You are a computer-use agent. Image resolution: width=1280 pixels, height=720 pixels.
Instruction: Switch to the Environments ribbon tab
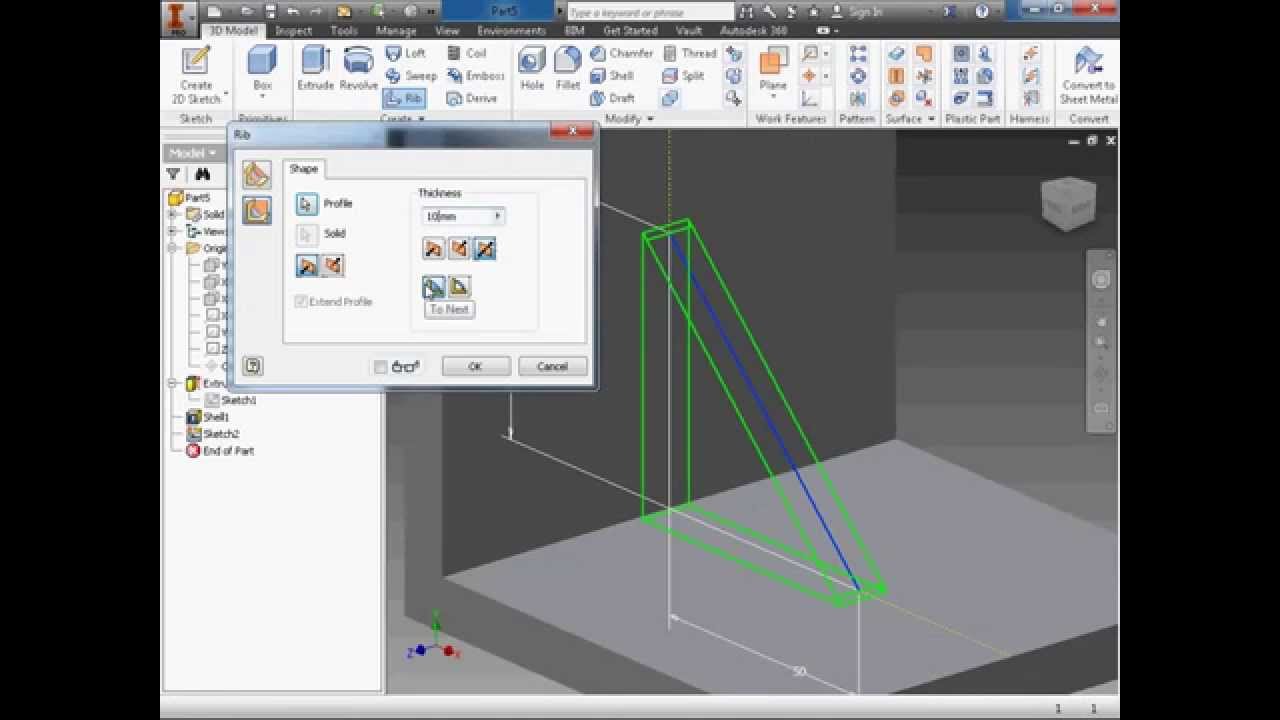pyautogui.click(x=511, y=31)
